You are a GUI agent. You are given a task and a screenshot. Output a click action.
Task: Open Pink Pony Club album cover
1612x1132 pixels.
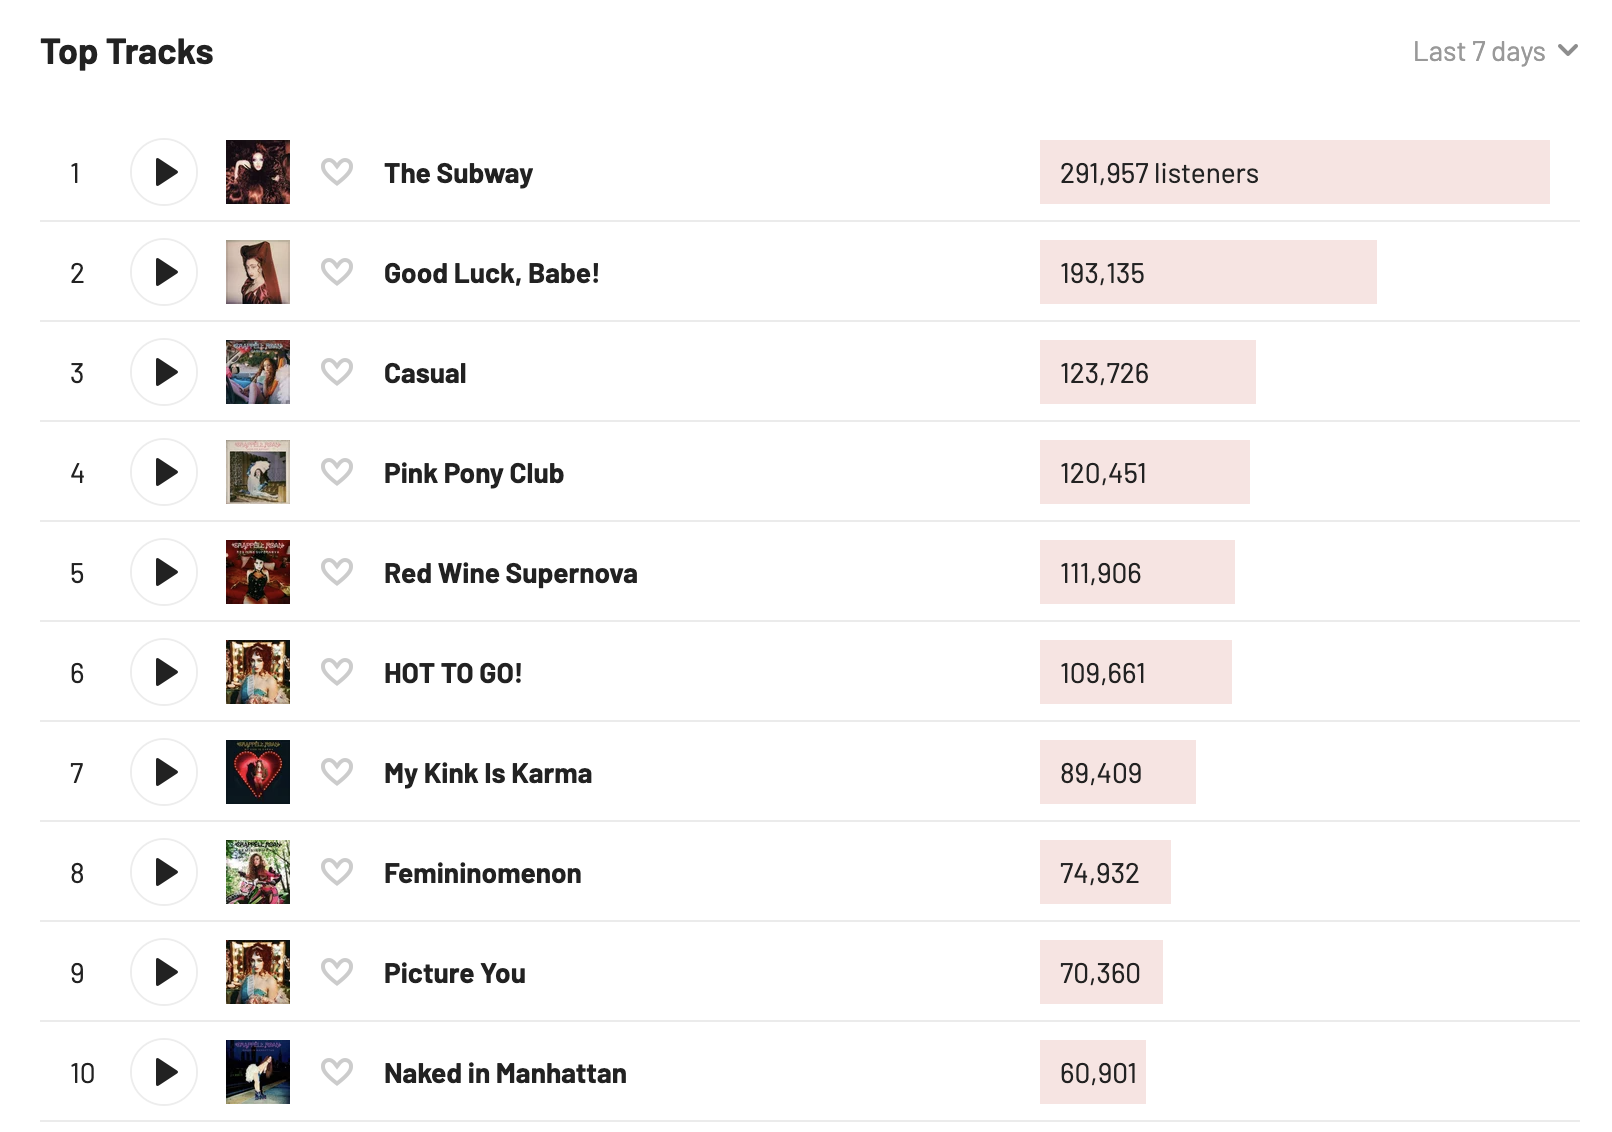258,472
